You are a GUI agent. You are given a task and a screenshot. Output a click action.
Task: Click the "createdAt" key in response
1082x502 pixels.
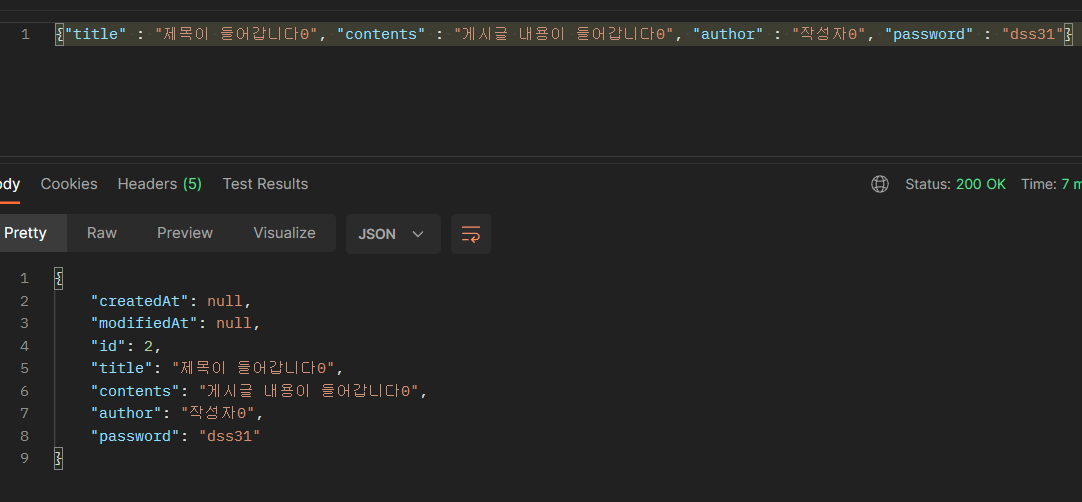140,301
